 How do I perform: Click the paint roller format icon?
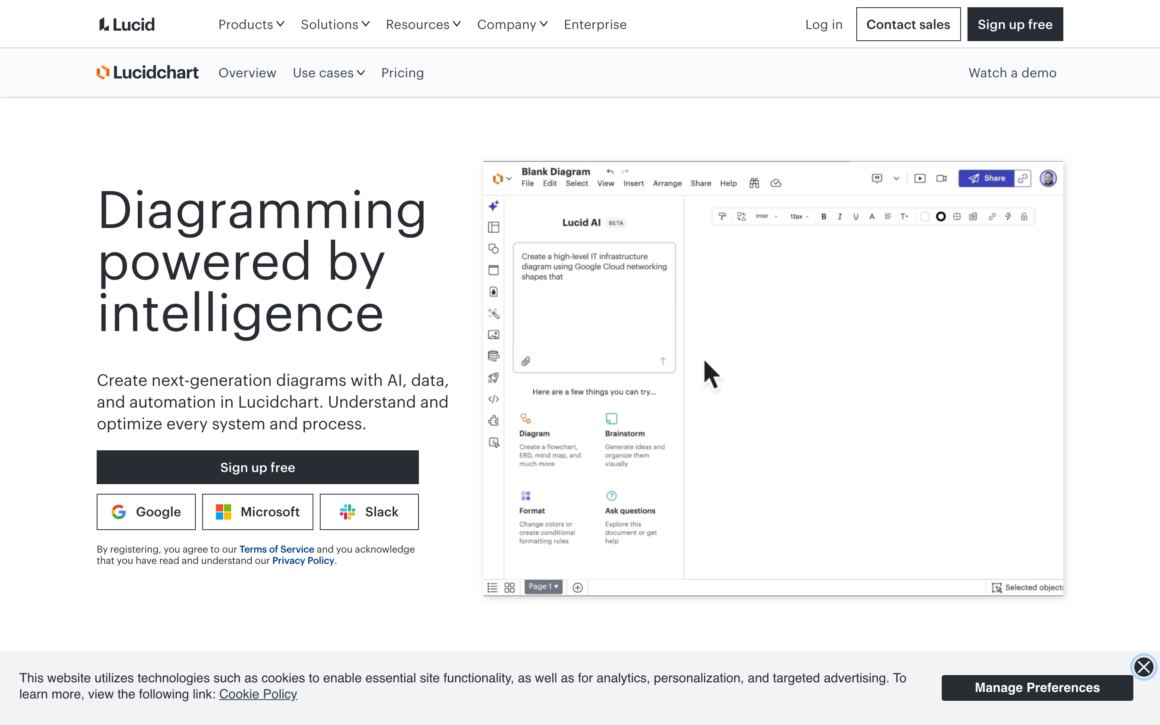click(x=722, y=217)
